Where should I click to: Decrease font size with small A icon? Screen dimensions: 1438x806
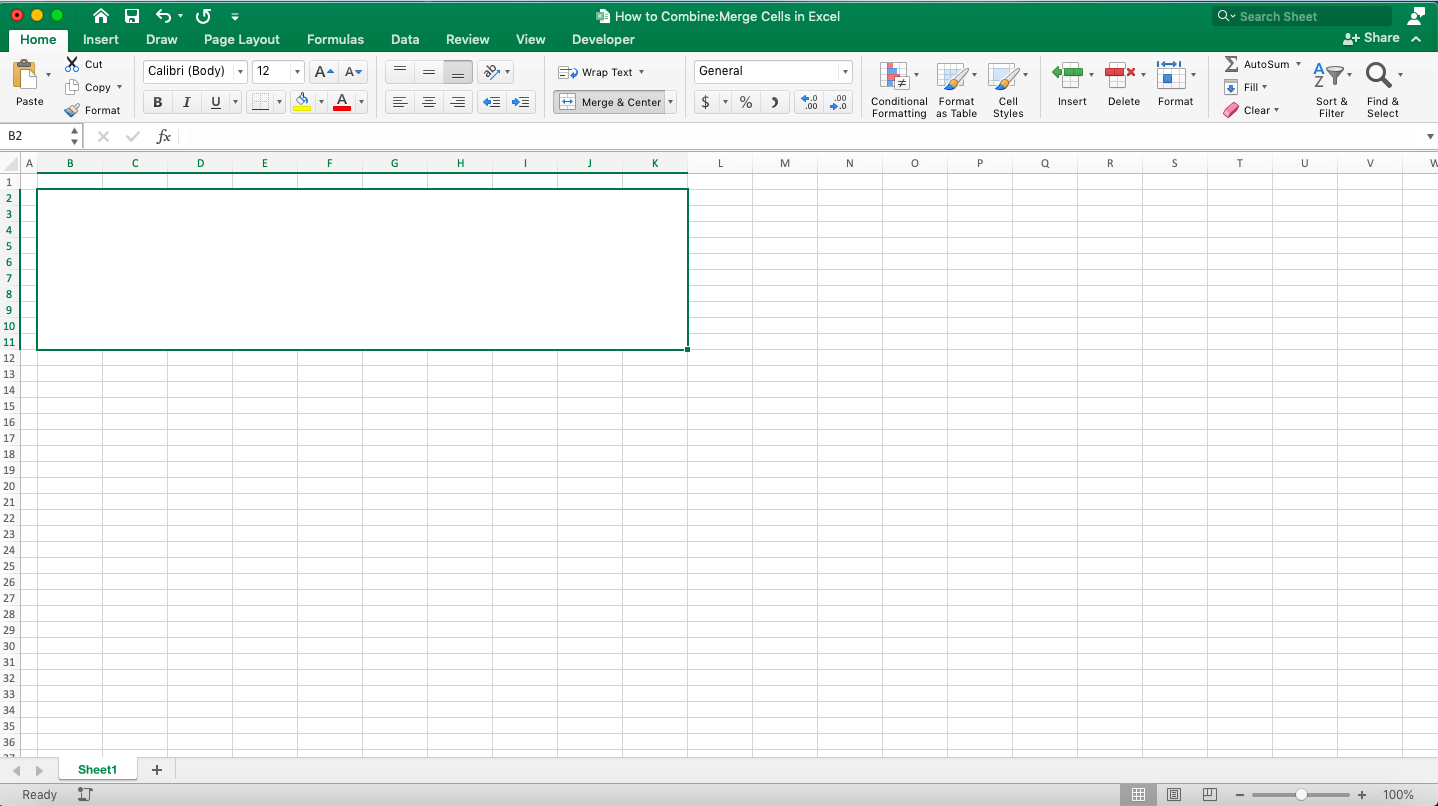click(x=353, y=72)
